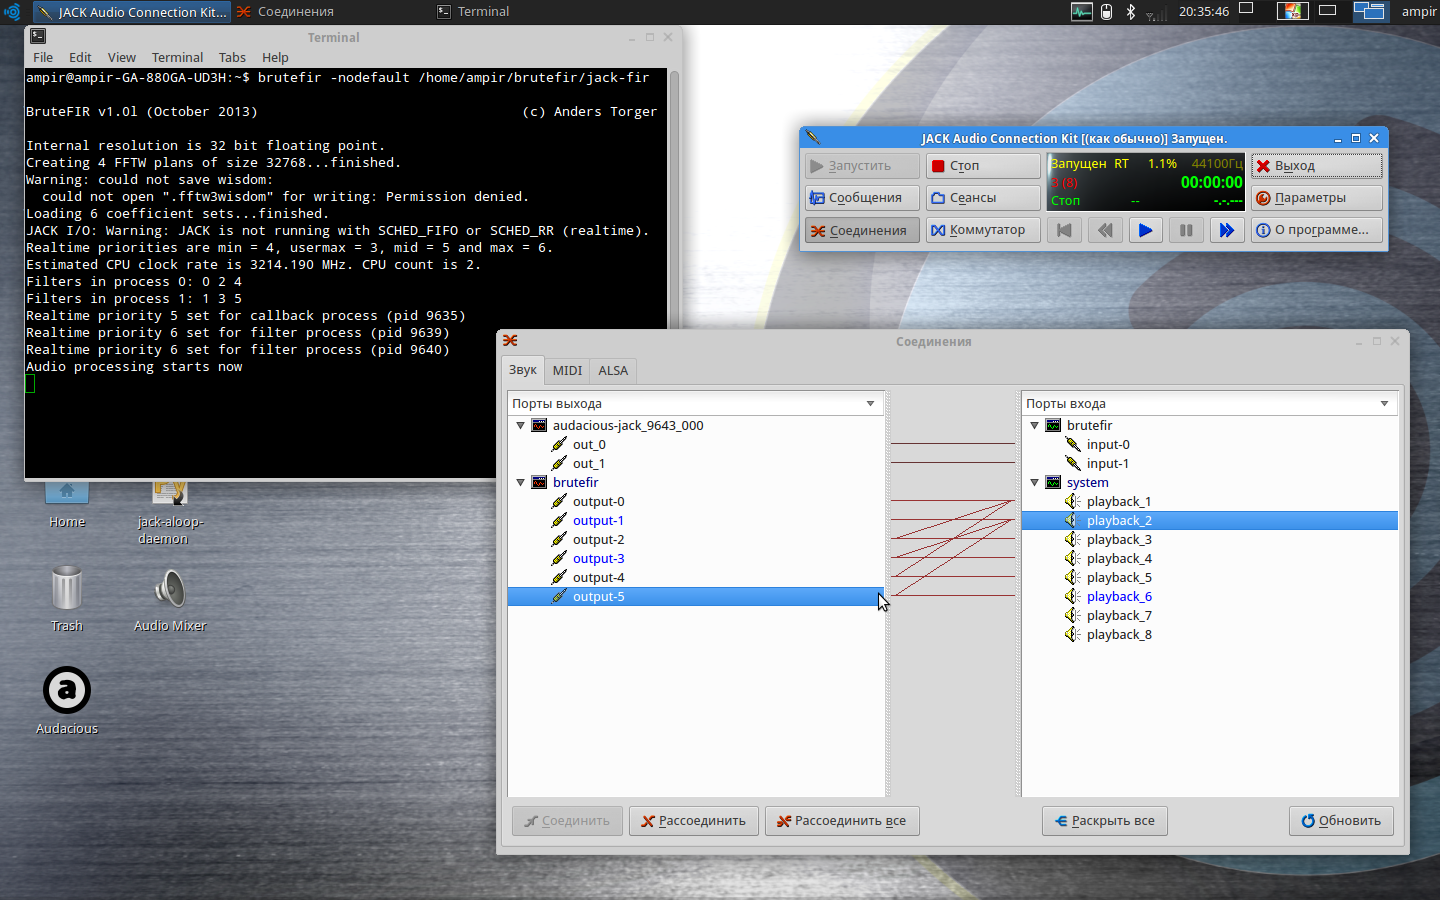Screen dimensions: 1440x900
Task: Select the Звук audio tab
Action: tap(523, 370)
